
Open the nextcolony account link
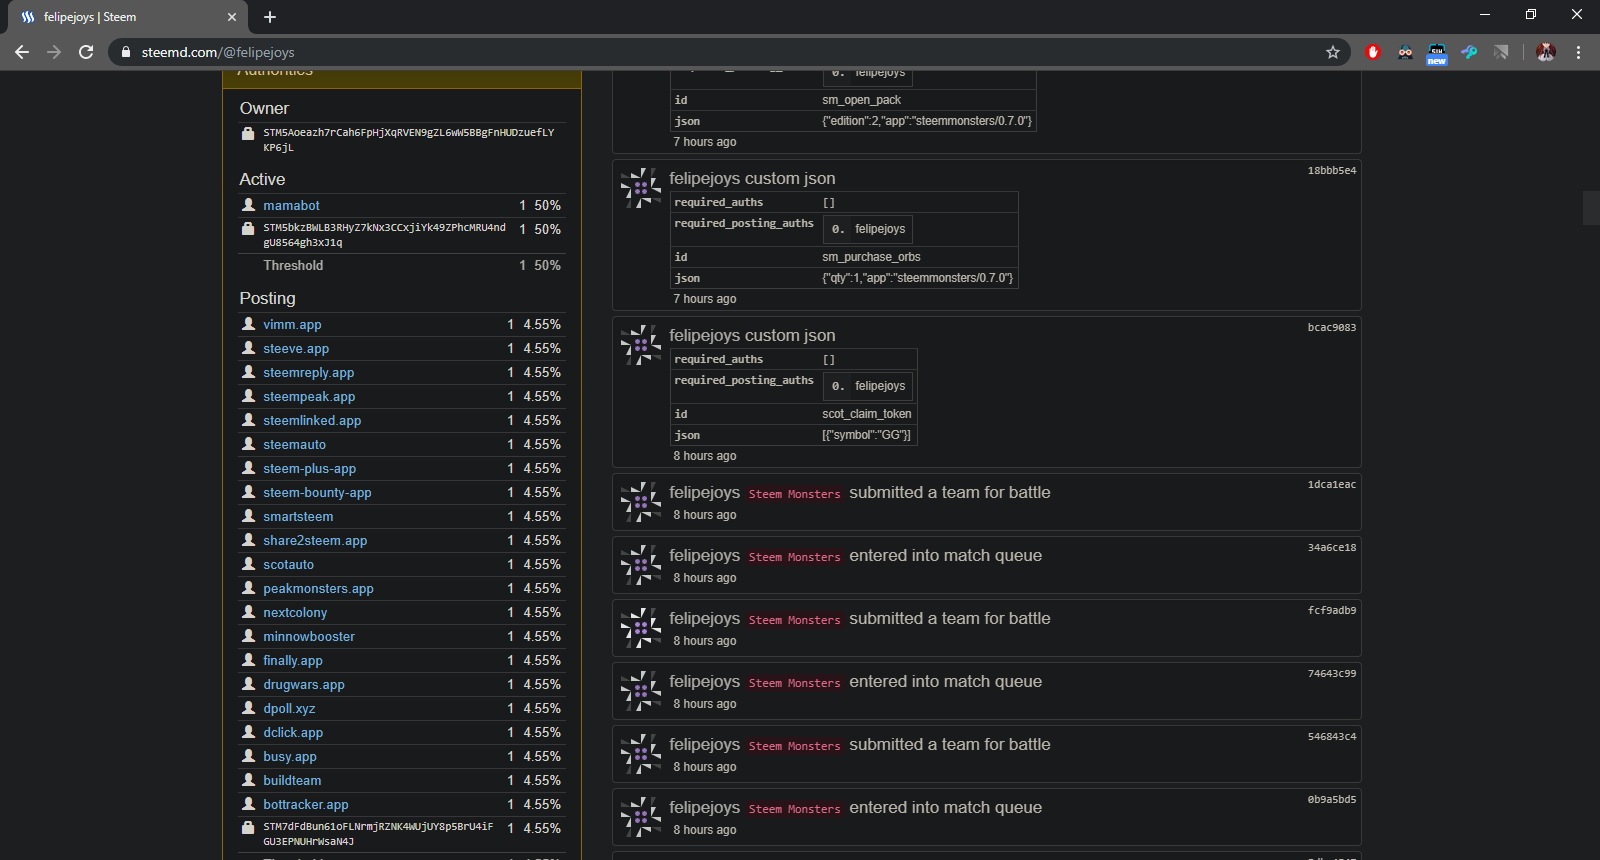[x=295, y=613]
